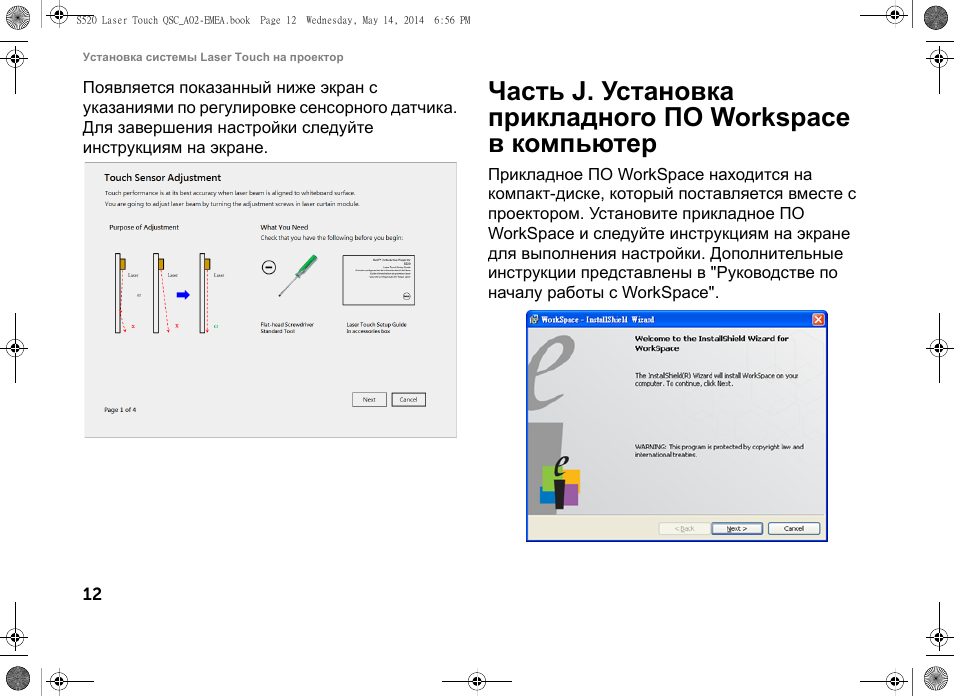
Task: Click the 'Touch Sensor Adjustment' heading
Action: click(162, 178)
